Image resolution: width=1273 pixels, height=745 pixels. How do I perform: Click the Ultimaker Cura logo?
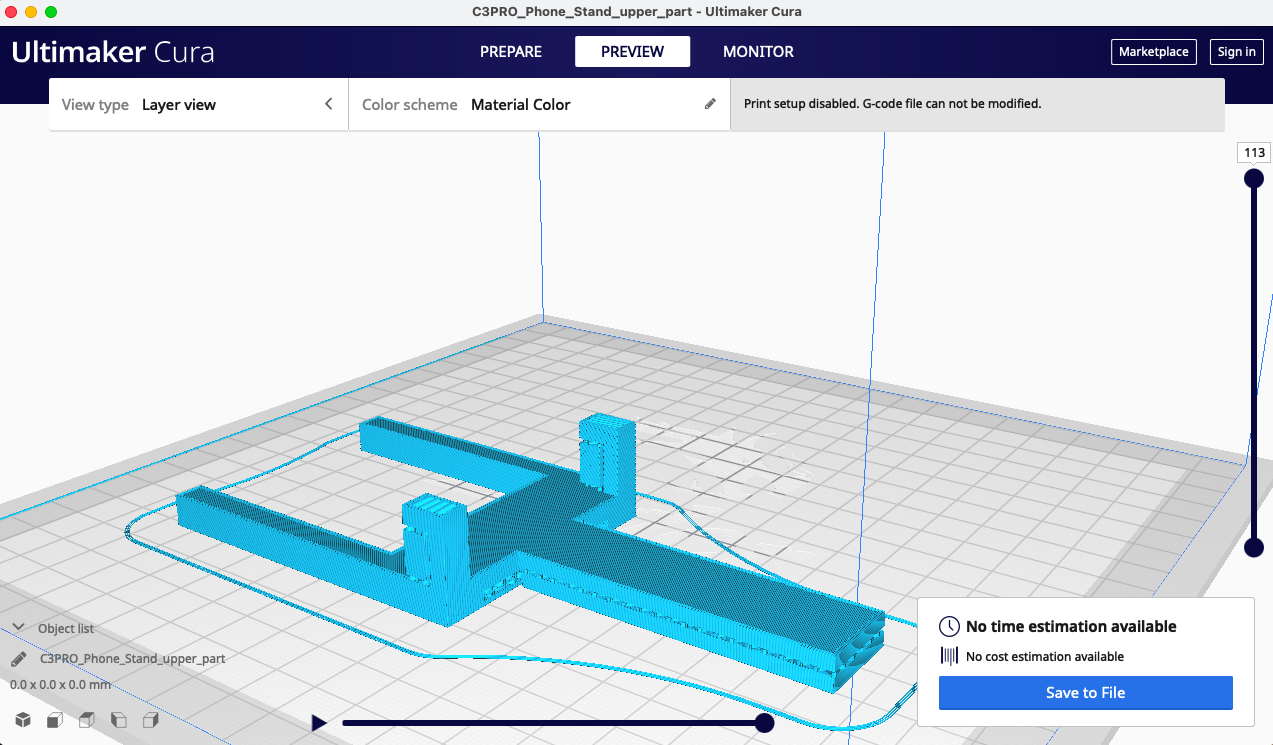113,52
